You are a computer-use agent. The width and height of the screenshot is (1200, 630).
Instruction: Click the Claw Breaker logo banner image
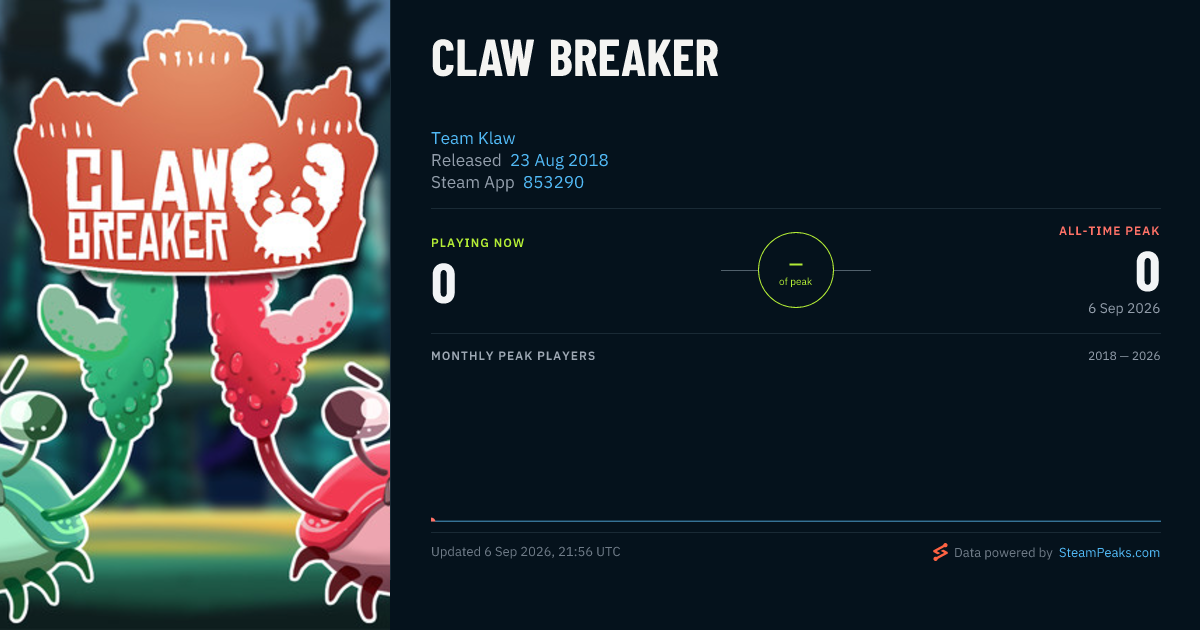pos(195,150)
